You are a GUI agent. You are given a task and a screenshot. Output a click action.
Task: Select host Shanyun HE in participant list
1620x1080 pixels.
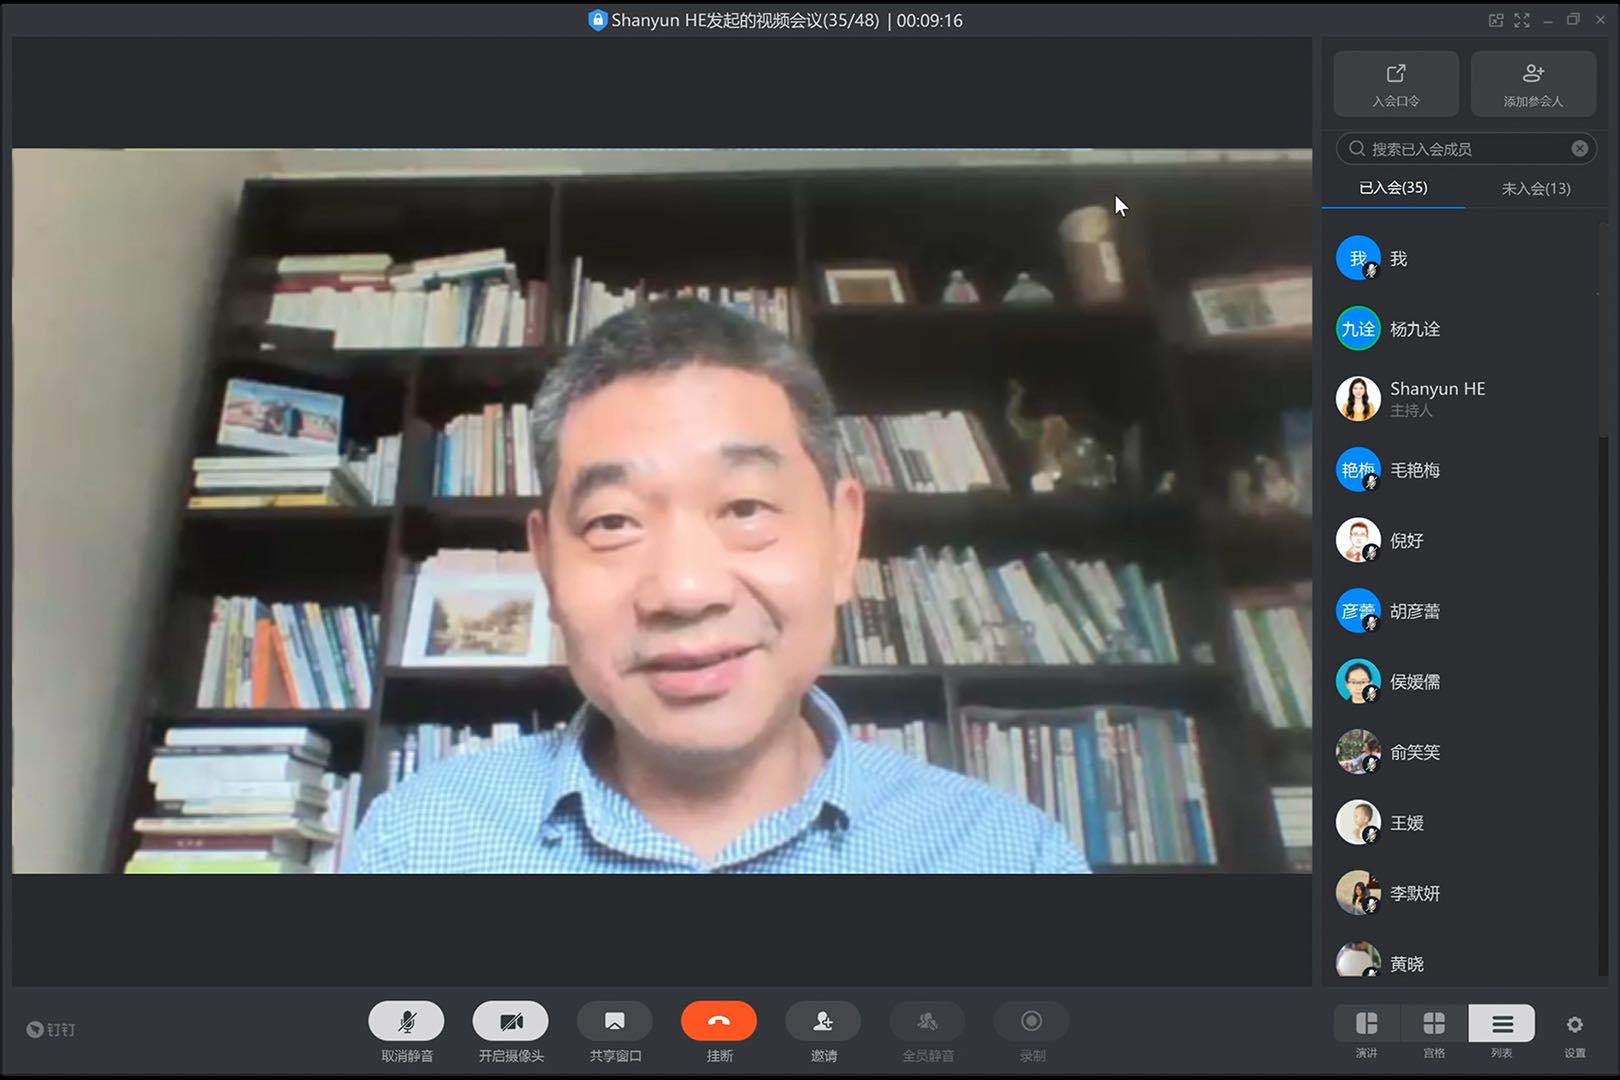1437,398
